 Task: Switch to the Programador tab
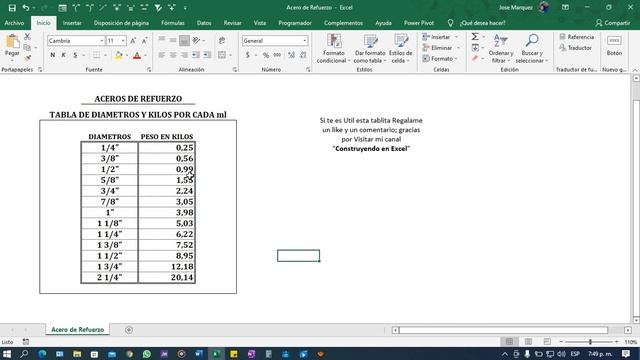point(295,23)
